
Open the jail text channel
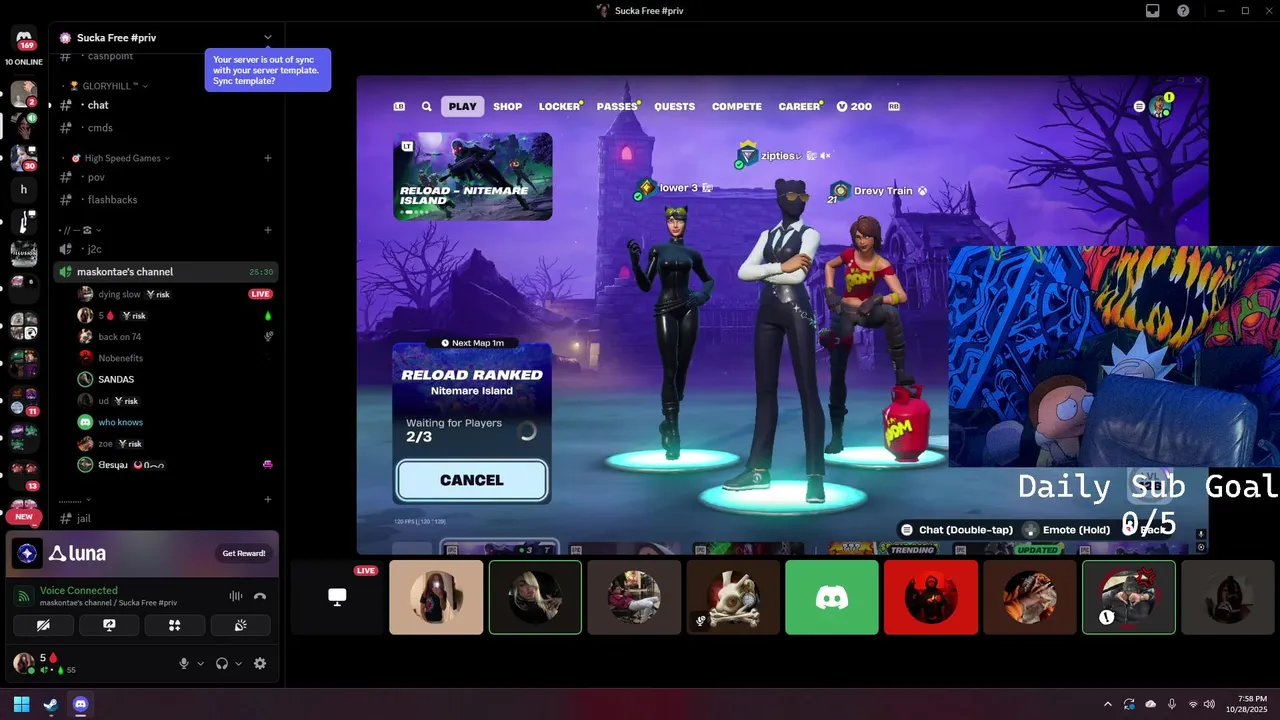coord(165,518)
